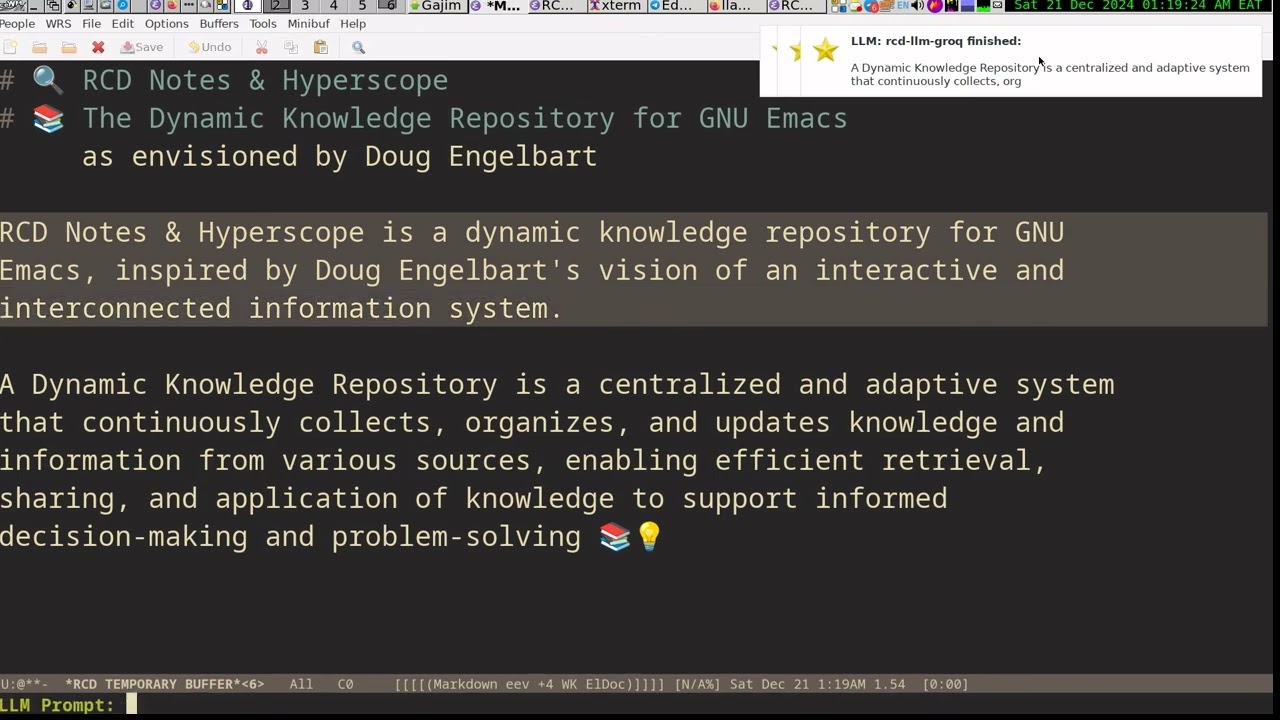Click the LLM Prompt minibuffer input
1280x720 pixels.
pos(700,706)
